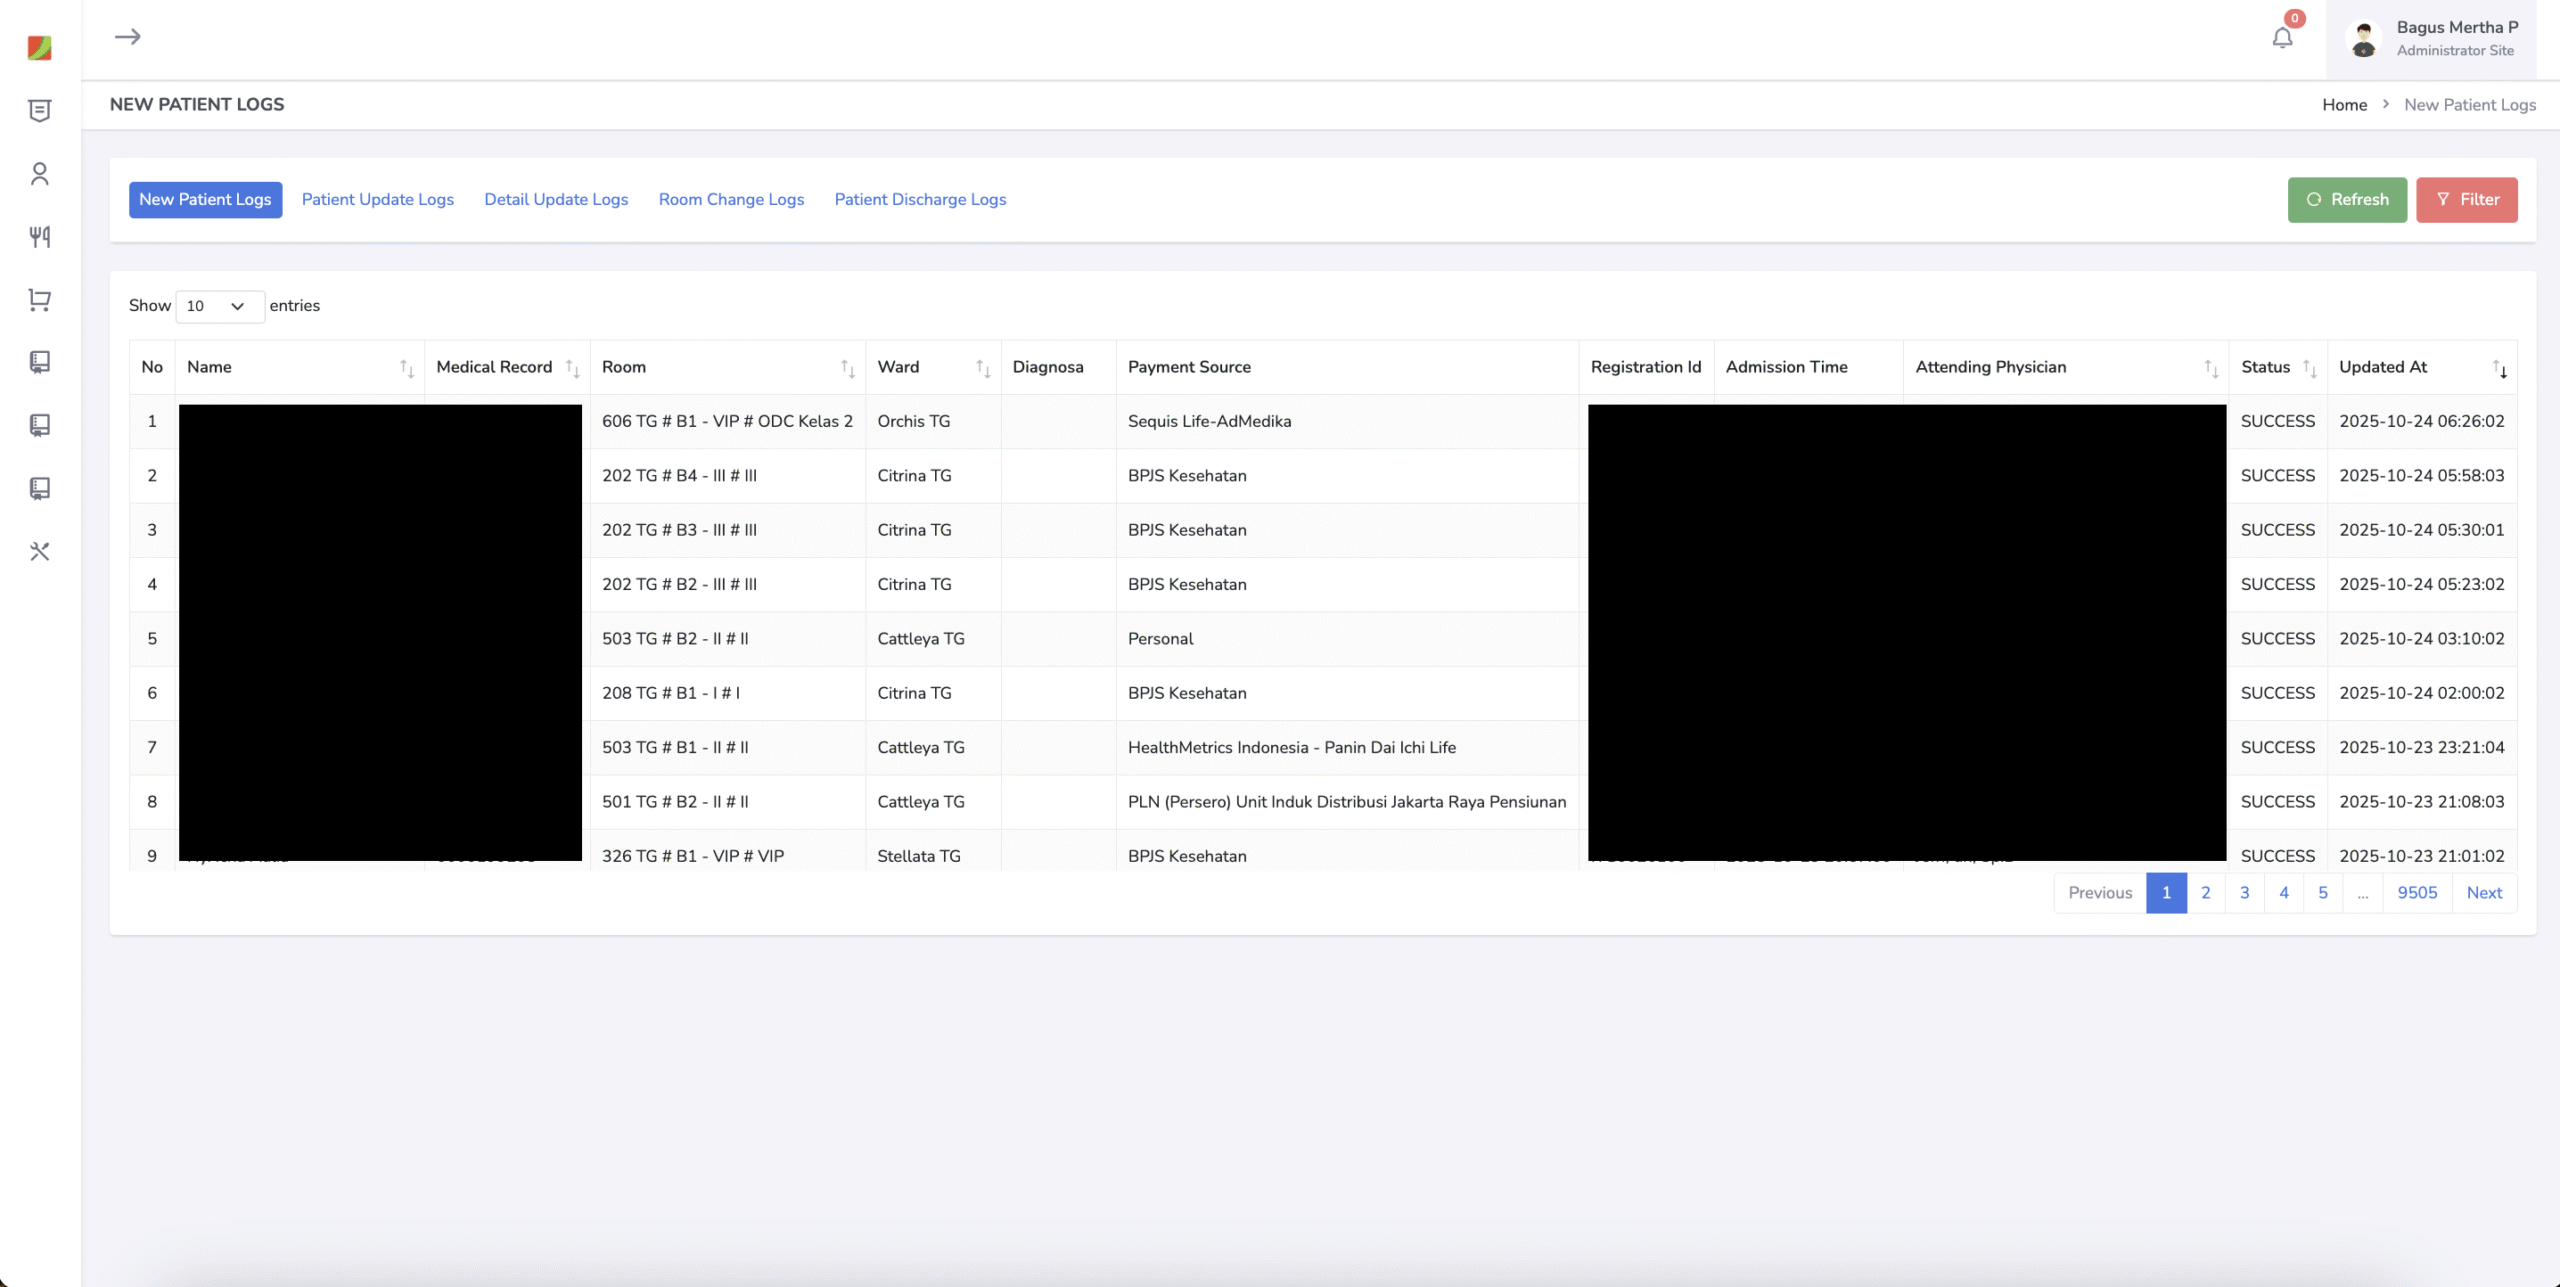The width and height of the screenshot is (2560, 1287).
Task: Click the red-green app logo icon
Action: (39, 47)
